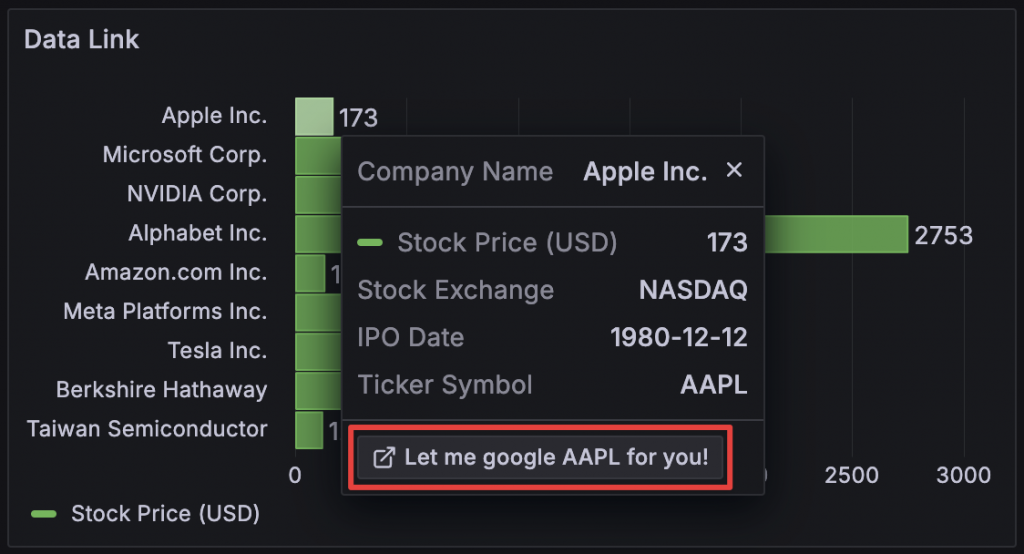Click the NASDAQ Stock Exchange value
The image size is (1024, 554).
(x=693, y=290)
